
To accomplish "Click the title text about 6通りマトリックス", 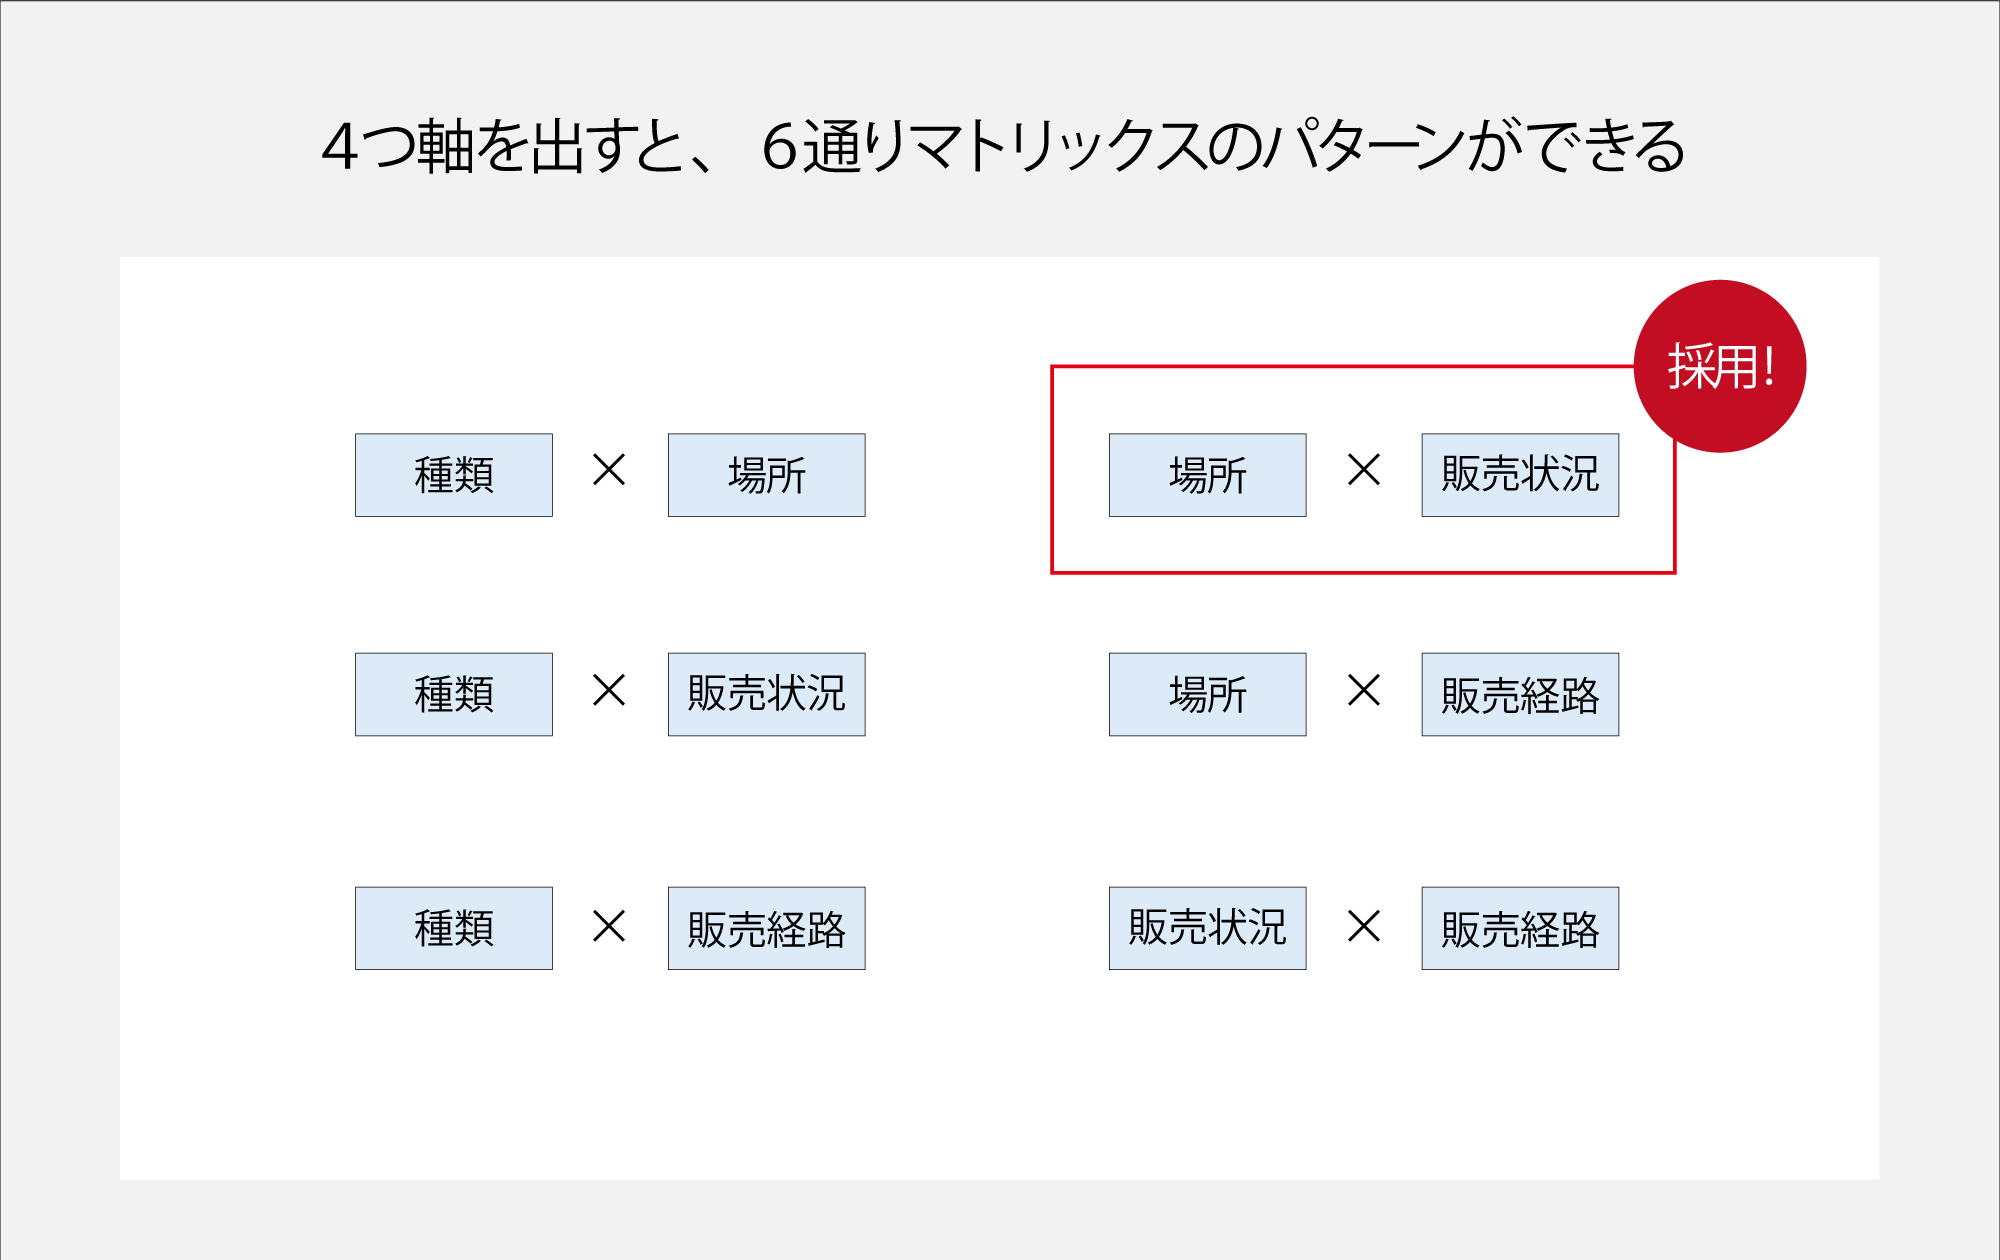I will [x=1003, y=146].
